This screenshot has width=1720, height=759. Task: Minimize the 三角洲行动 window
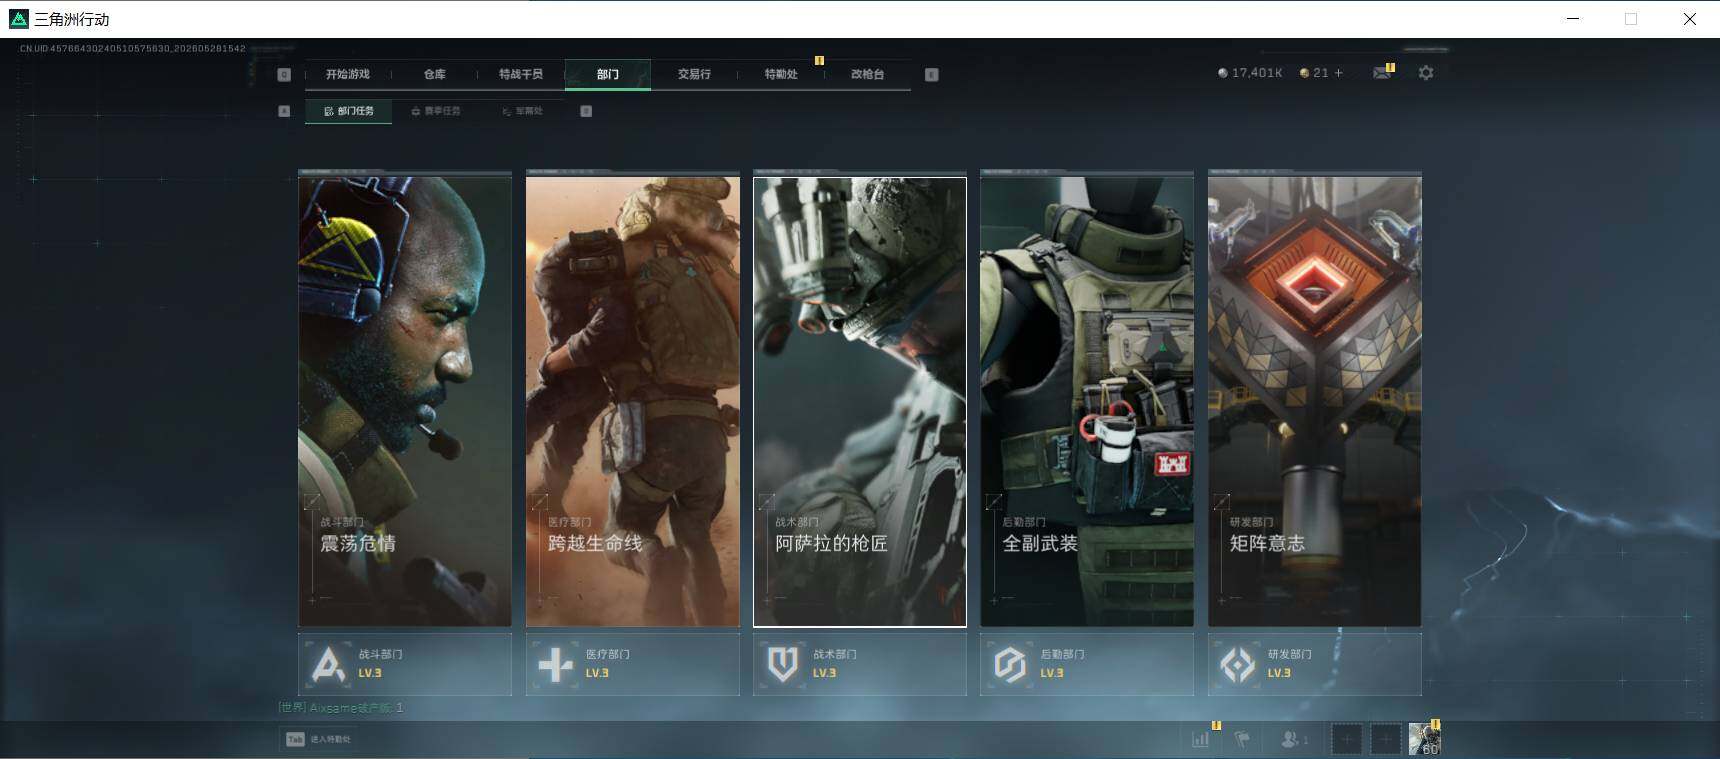(1573, 19)
